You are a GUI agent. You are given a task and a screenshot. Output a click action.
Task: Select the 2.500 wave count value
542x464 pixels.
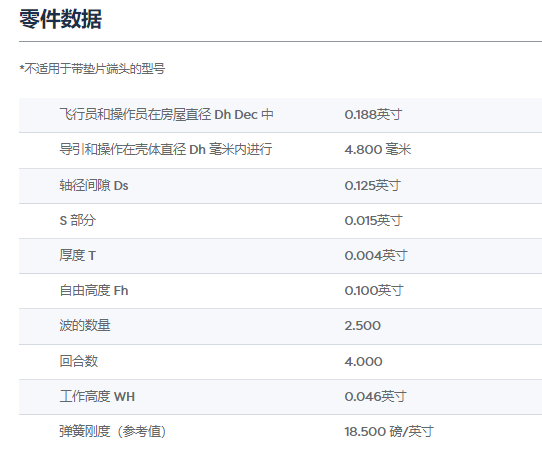363,326
